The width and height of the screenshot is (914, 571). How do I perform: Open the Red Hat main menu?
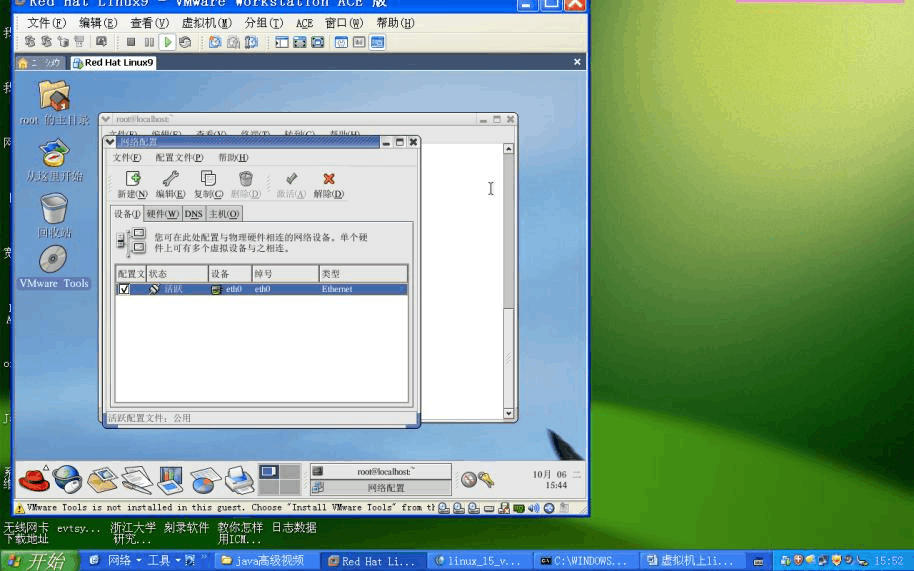tap(34, 479)
